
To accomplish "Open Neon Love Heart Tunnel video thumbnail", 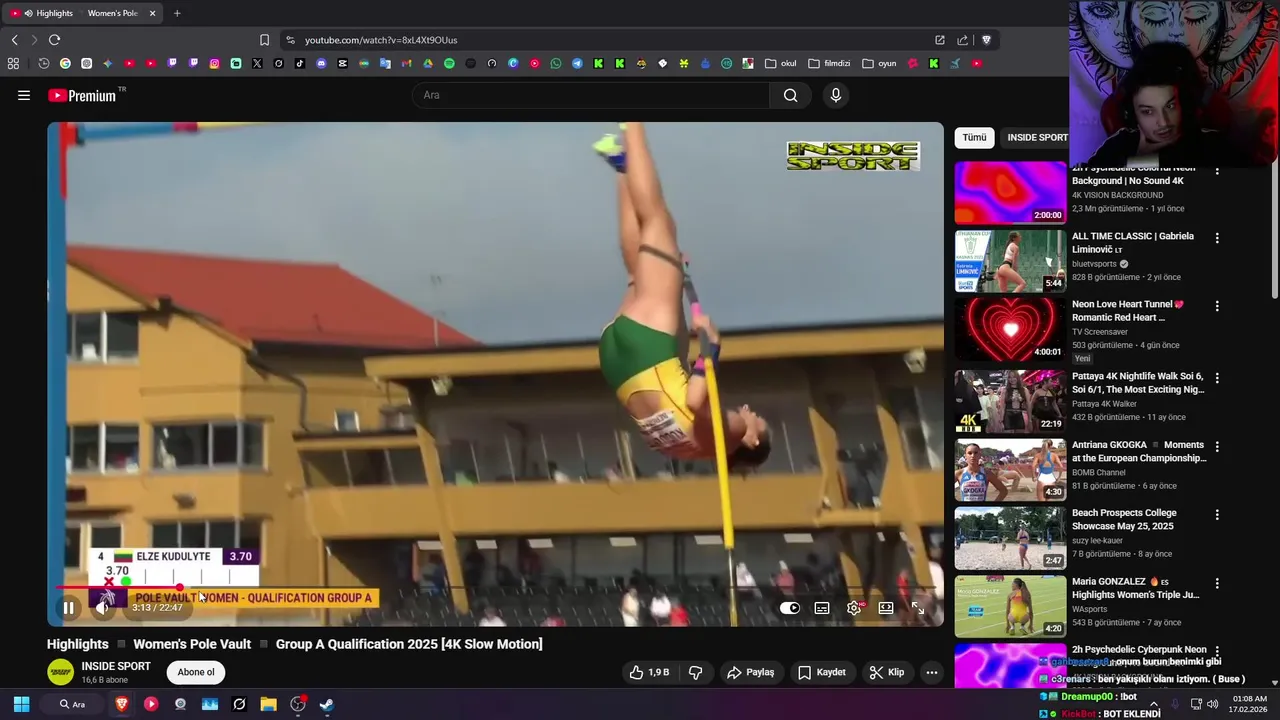I will click(x=1010, y=329).
